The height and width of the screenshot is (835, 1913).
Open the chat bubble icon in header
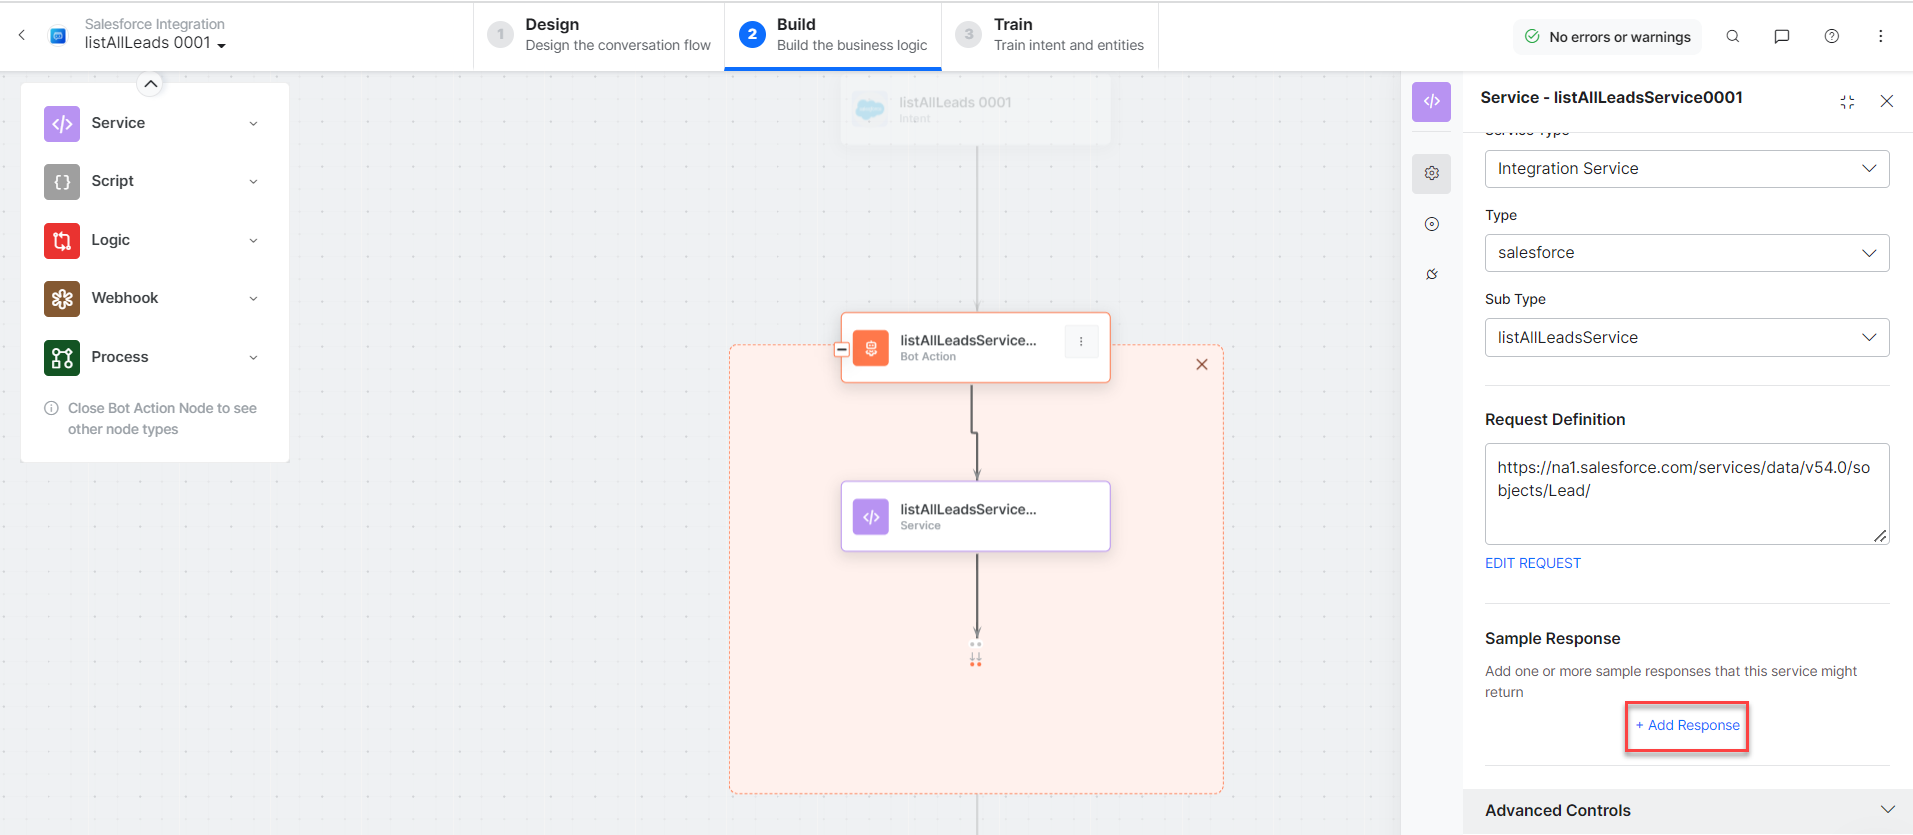1781,36
